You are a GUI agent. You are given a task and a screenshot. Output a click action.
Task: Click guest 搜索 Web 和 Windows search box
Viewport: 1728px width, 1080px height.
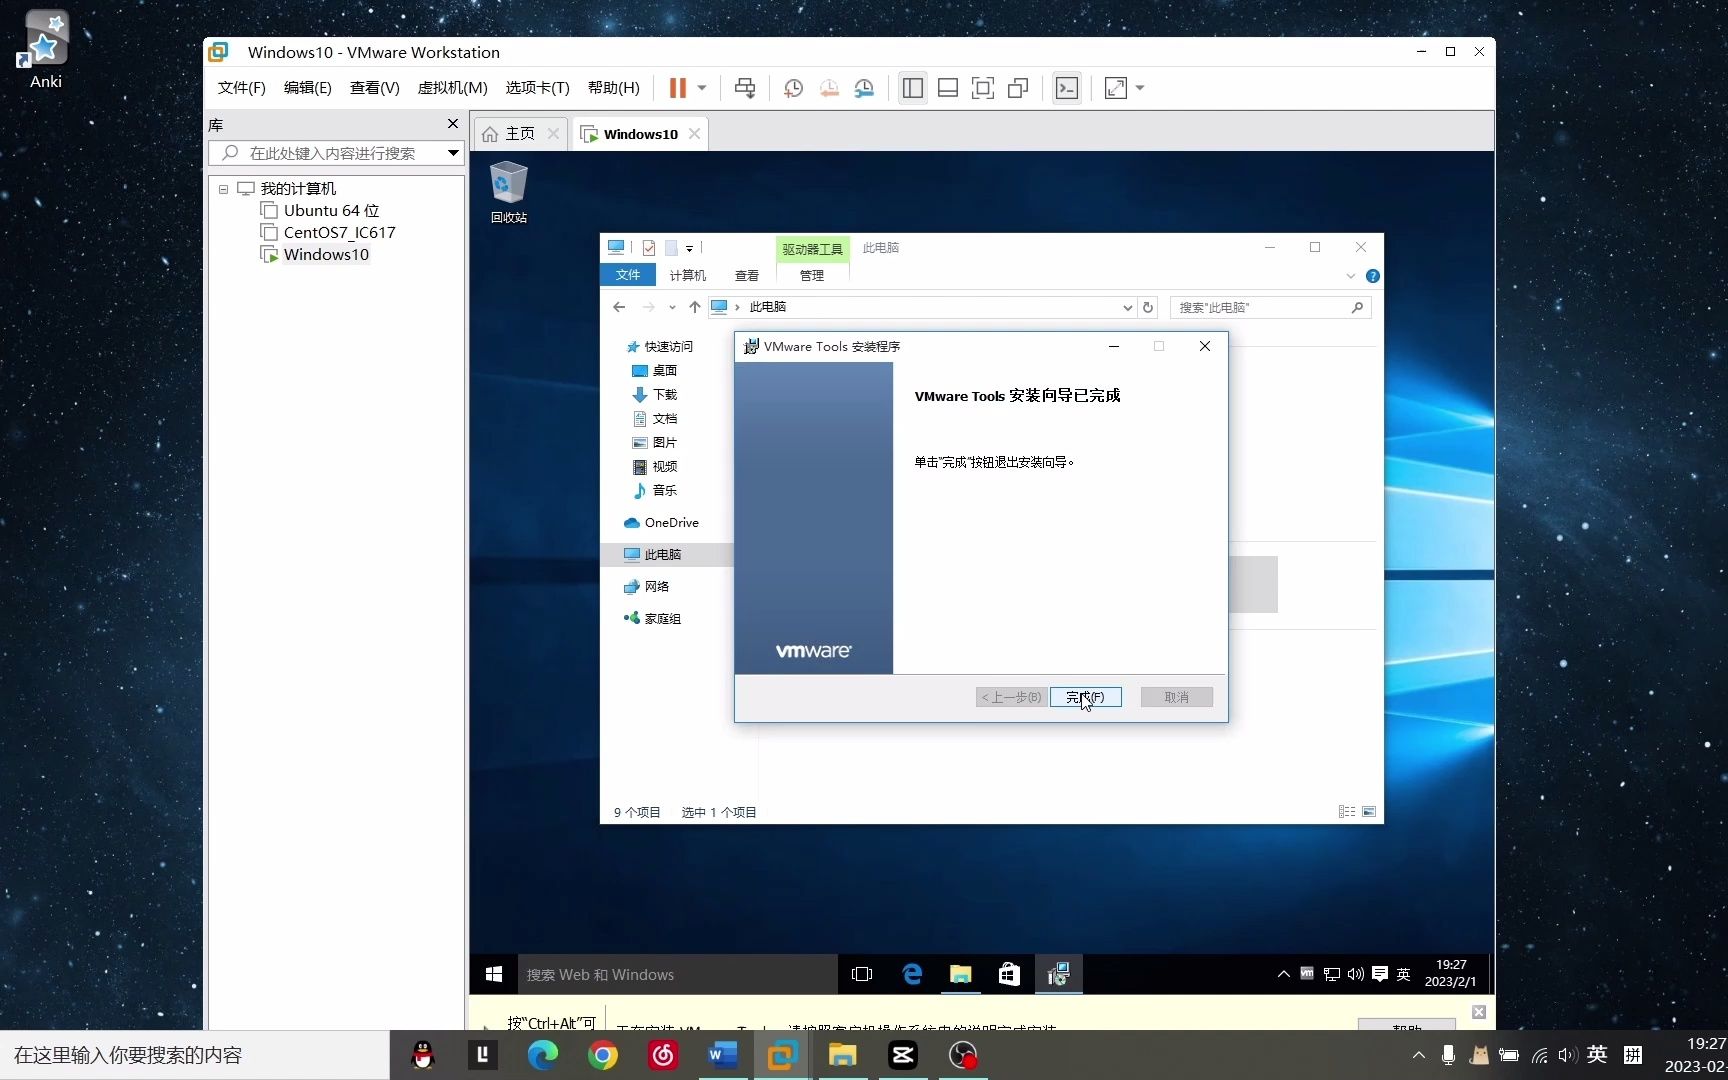click(677, 974)
